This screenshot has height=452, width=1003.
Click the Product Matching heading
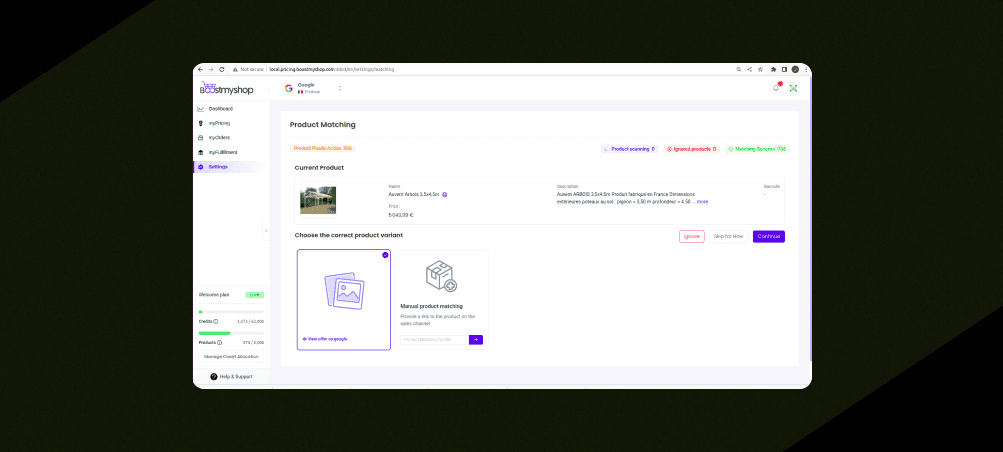click(x=322, y=125)
